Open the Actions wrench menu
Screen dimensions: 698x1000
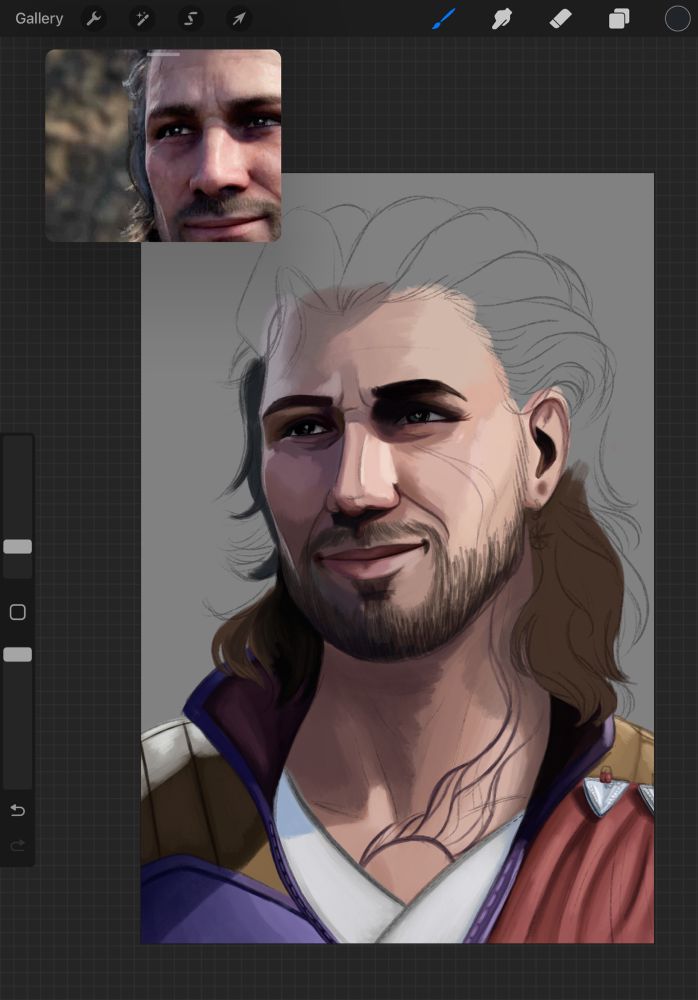tap(93, 18)
